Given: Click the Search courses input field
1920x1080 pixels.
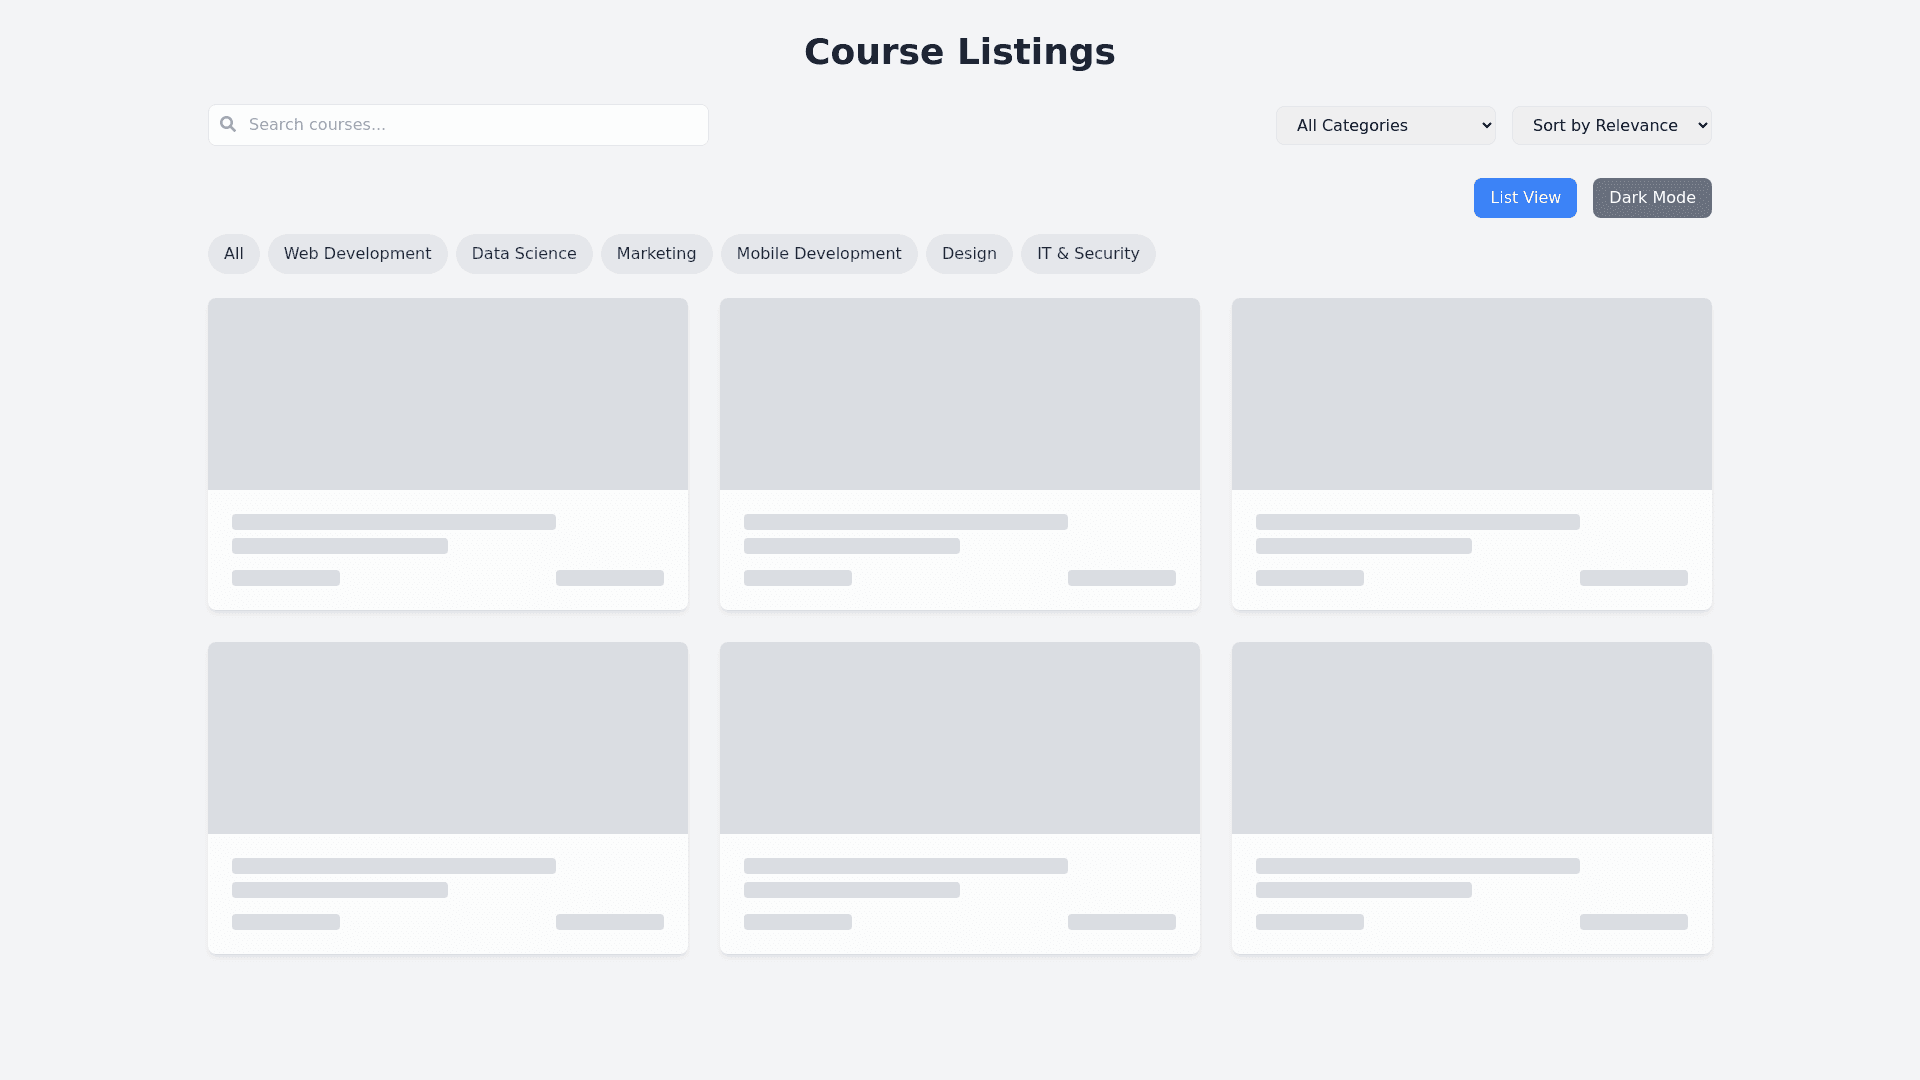Looking at the screenshot, I should (470, 125).
